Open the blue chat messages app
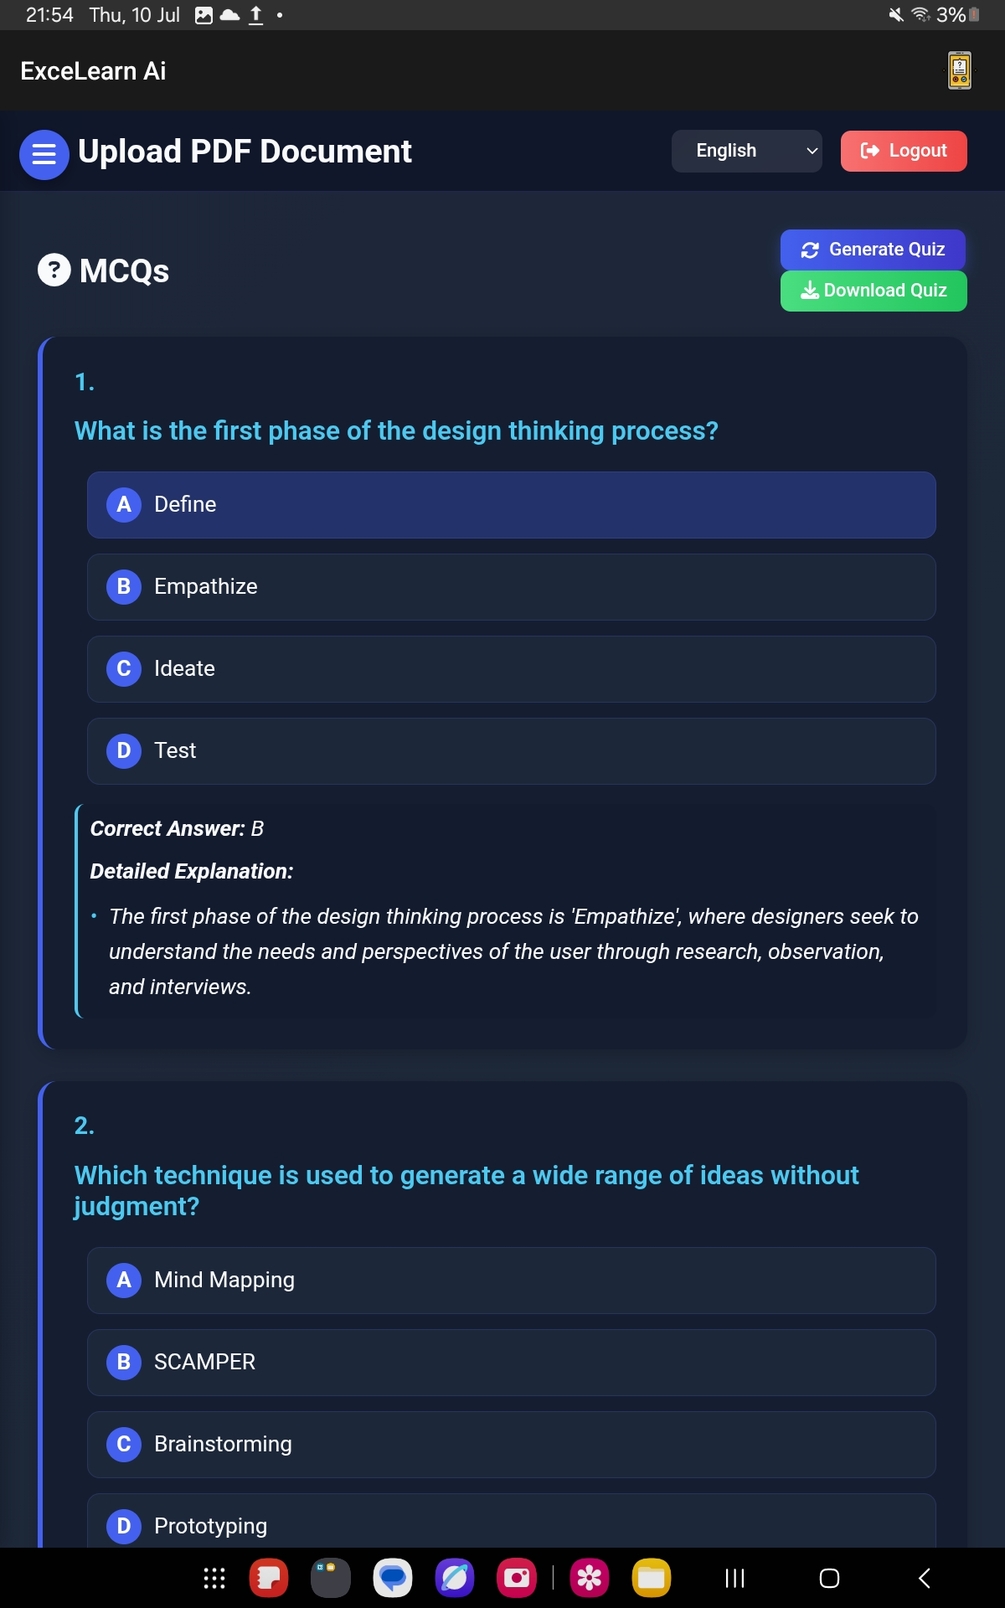This screenshot has height=1608, width=1005. click(x=393, y=1578)
